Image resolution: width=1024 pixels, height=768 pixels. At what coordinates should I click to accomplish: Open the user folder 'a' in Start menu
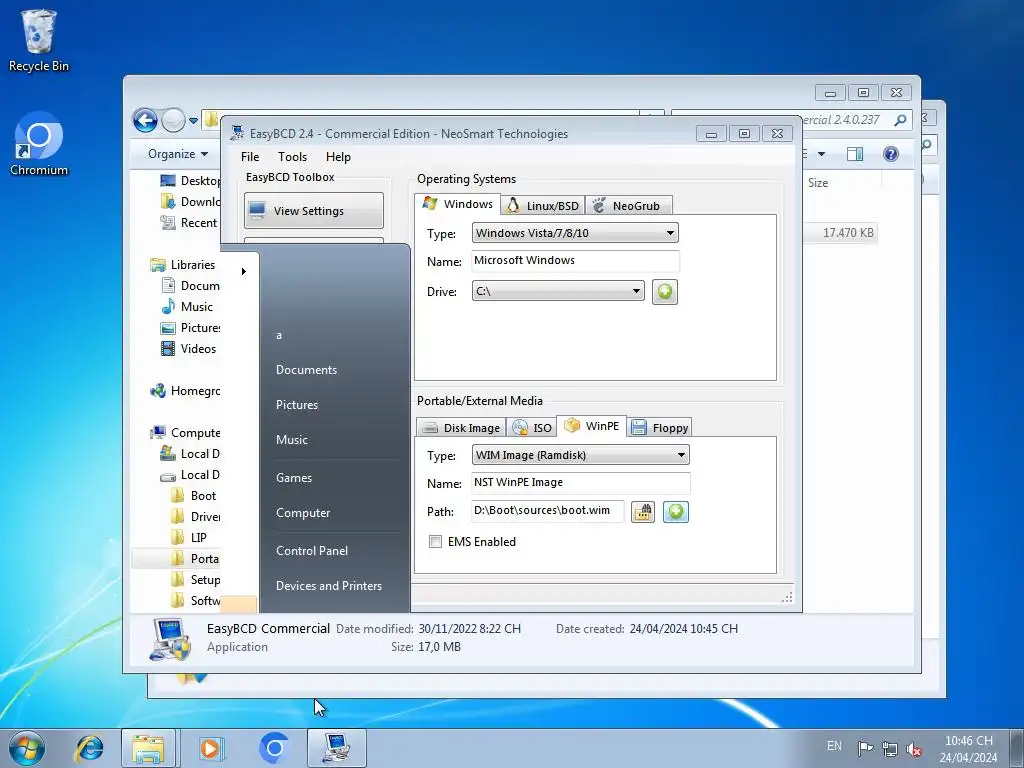coord(279,336)
